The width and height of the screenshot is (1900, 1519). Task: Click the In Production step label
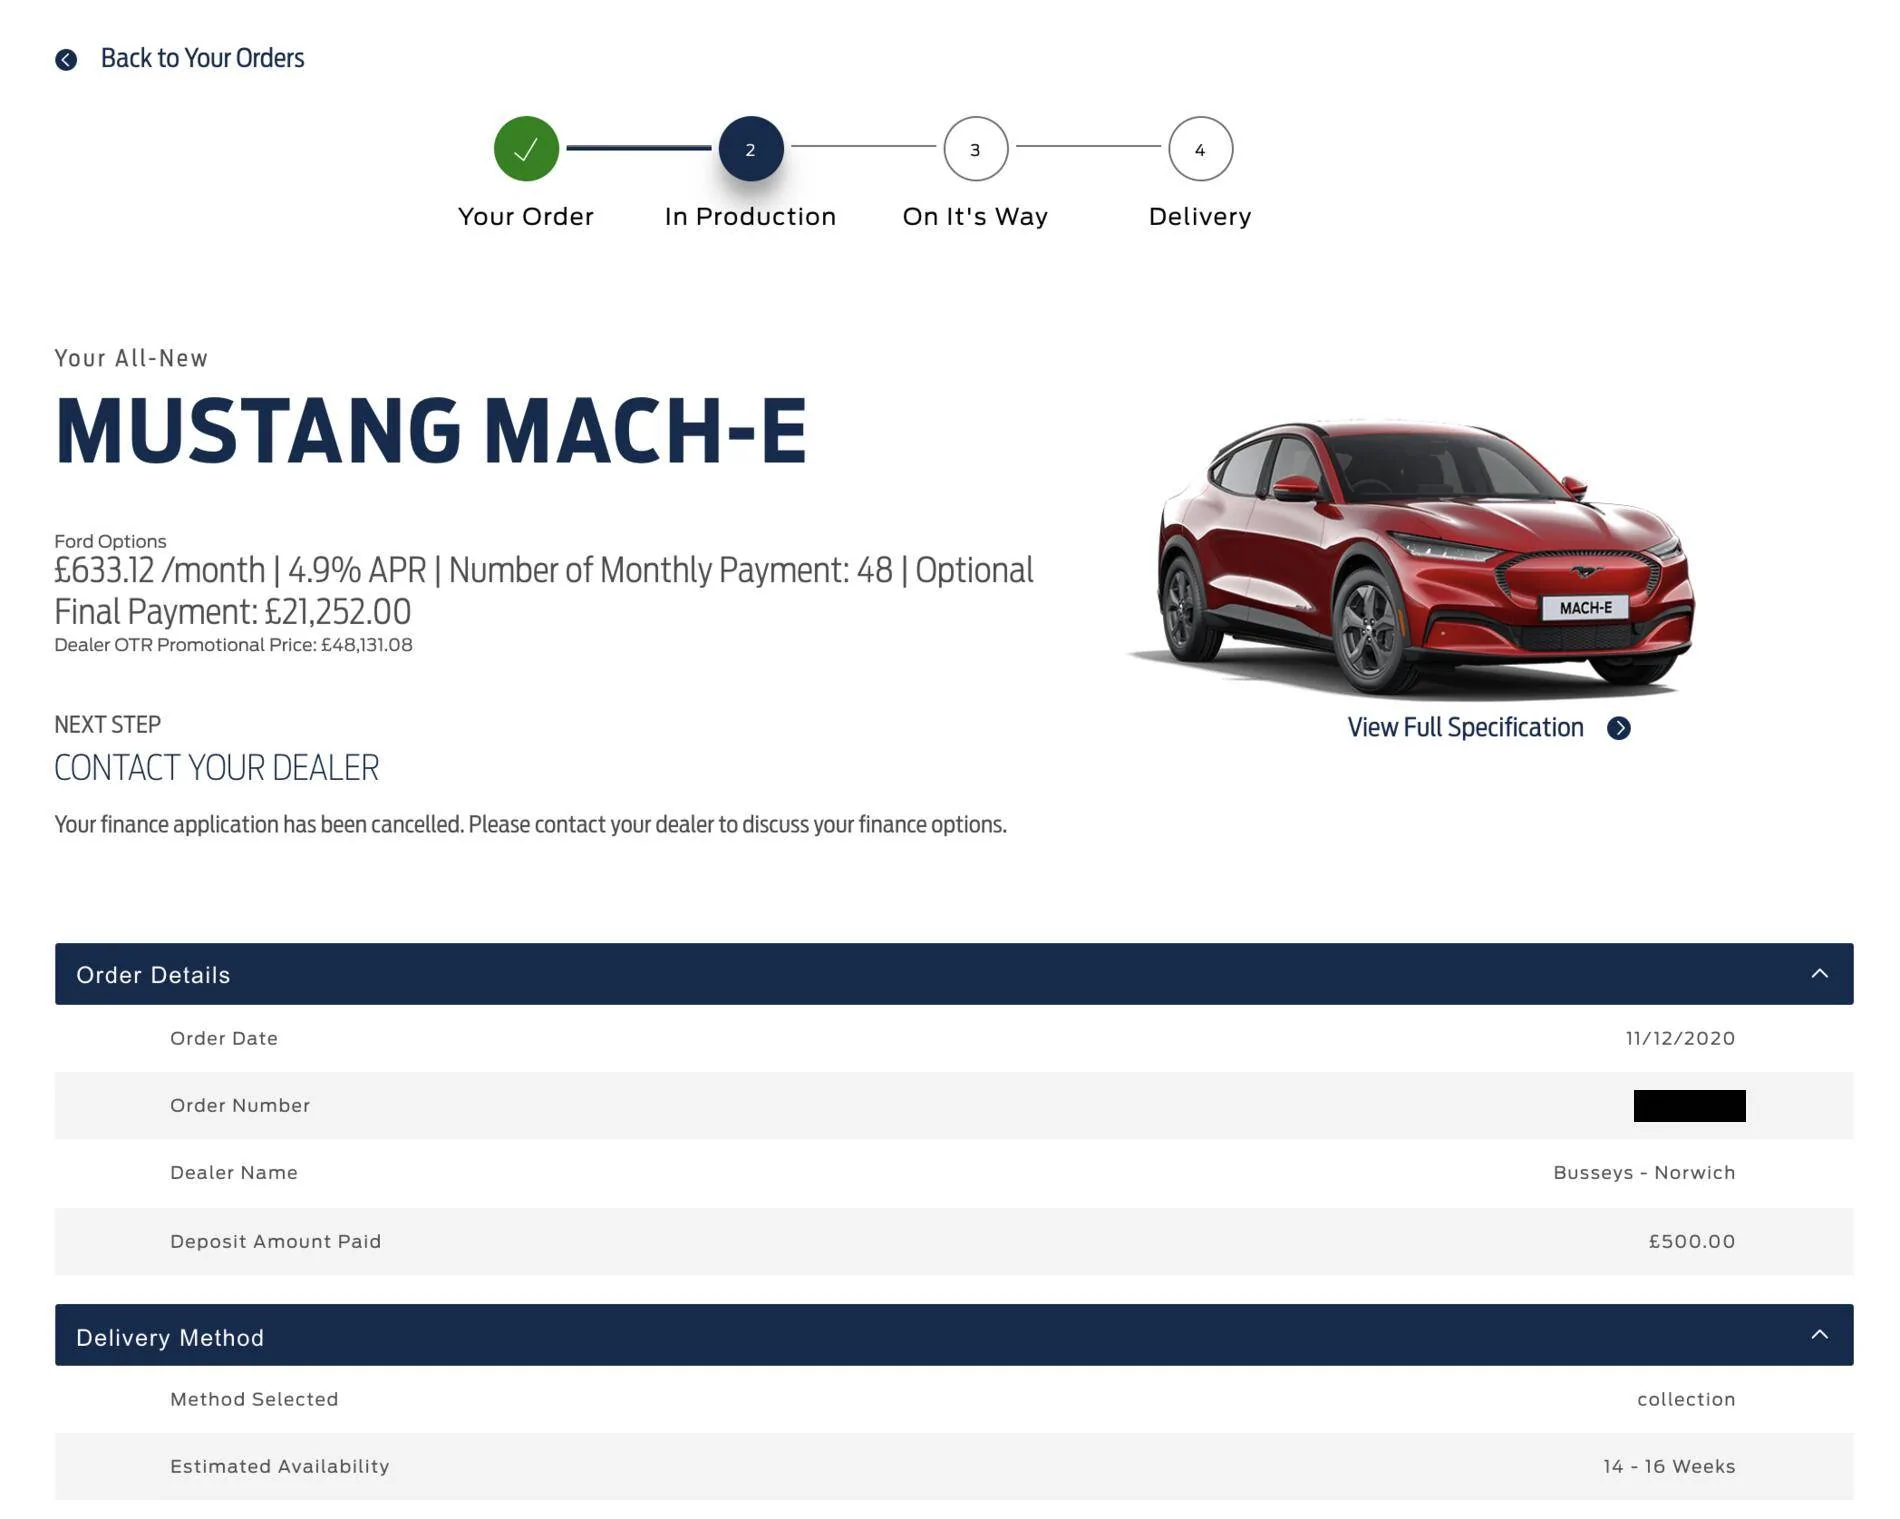(751, 216)
